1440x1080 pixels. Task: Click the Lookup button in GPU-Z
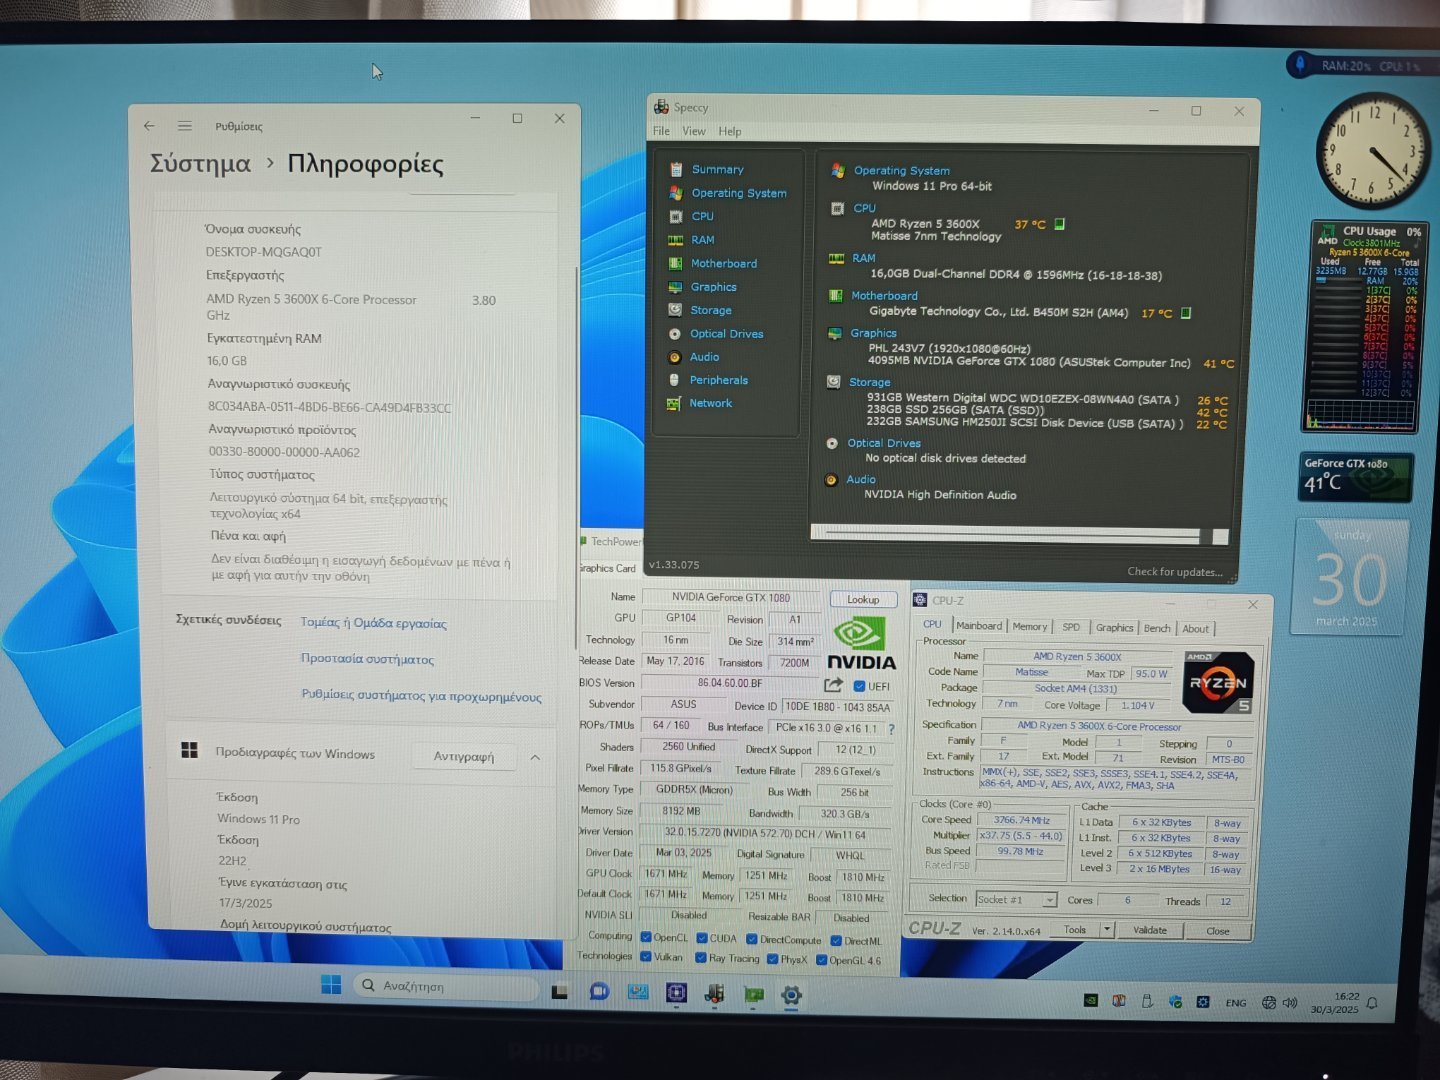(x=863, y=599)
